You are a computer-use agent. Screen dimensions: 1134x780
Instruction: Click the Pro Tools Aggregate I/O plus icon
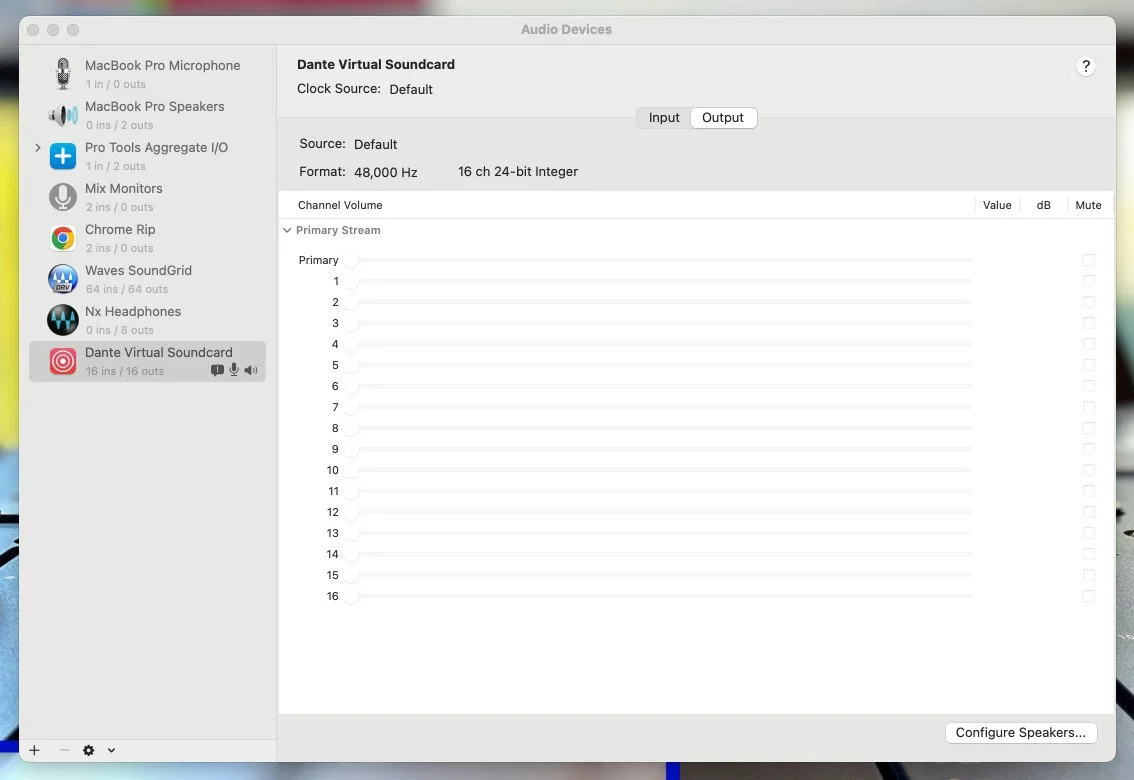tap(63, 156)
